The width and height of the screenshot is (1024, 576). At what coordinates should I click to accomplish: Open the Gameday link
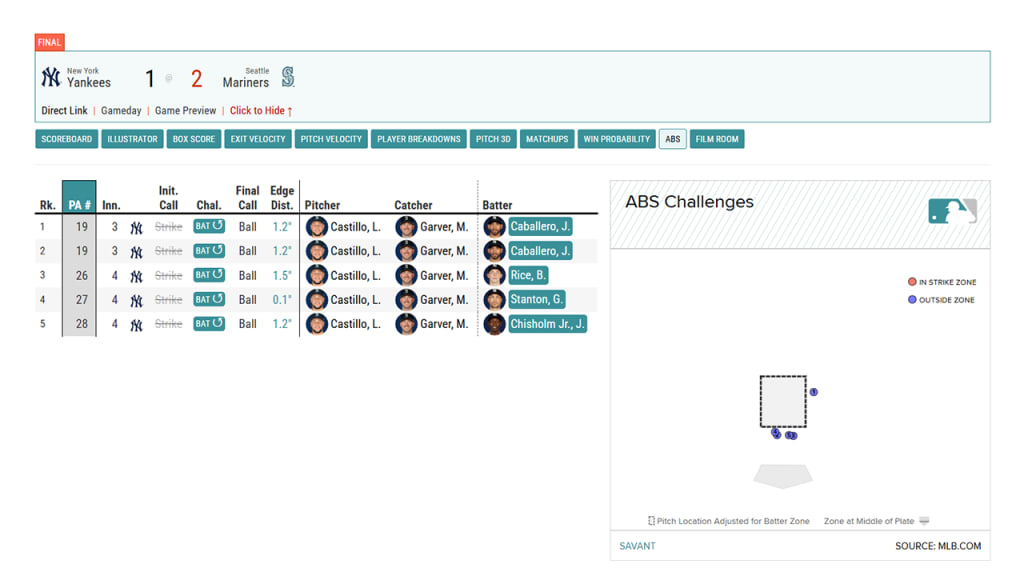click(x=121, y=111)
